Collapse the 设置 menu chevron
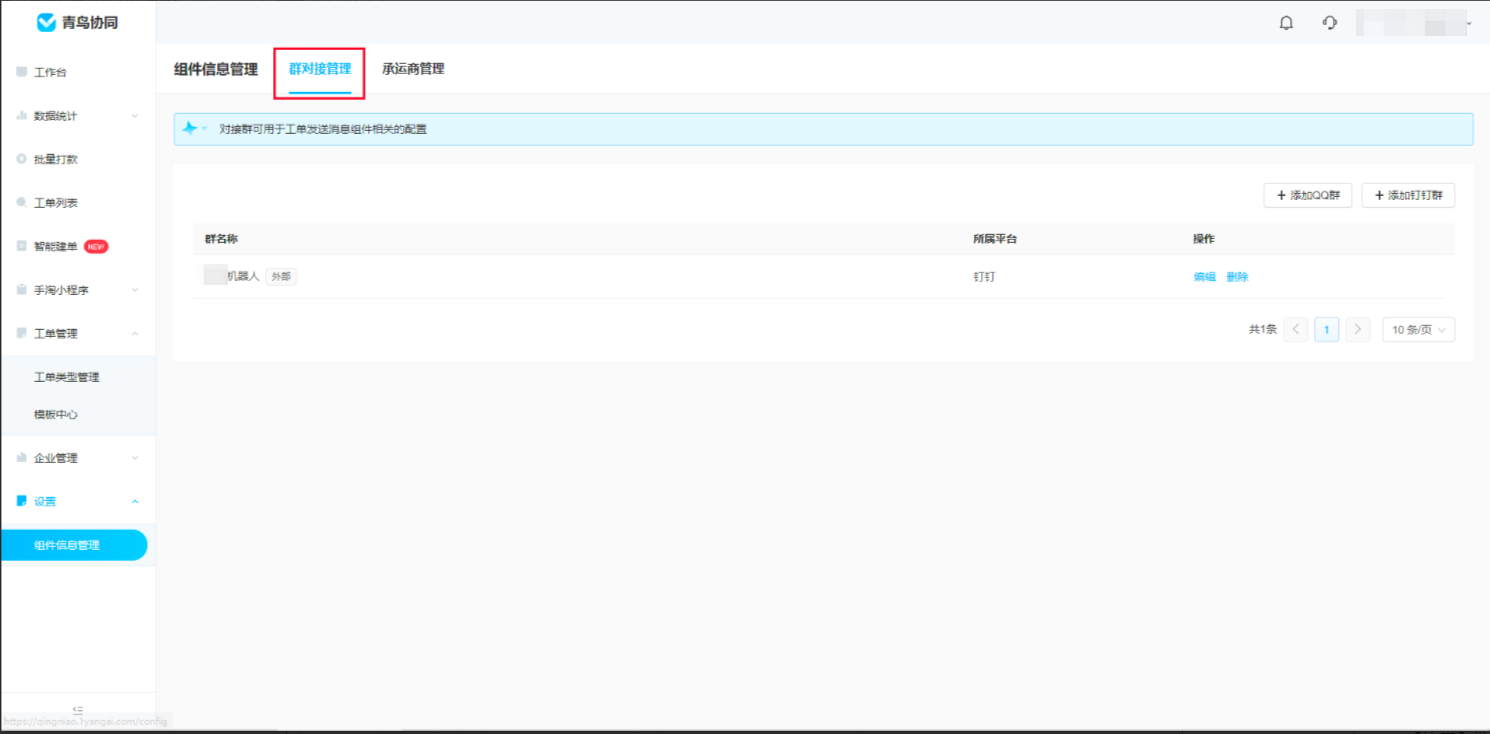Image resolution: width=1490 pixels, height=734 pixels. point(135,501)
